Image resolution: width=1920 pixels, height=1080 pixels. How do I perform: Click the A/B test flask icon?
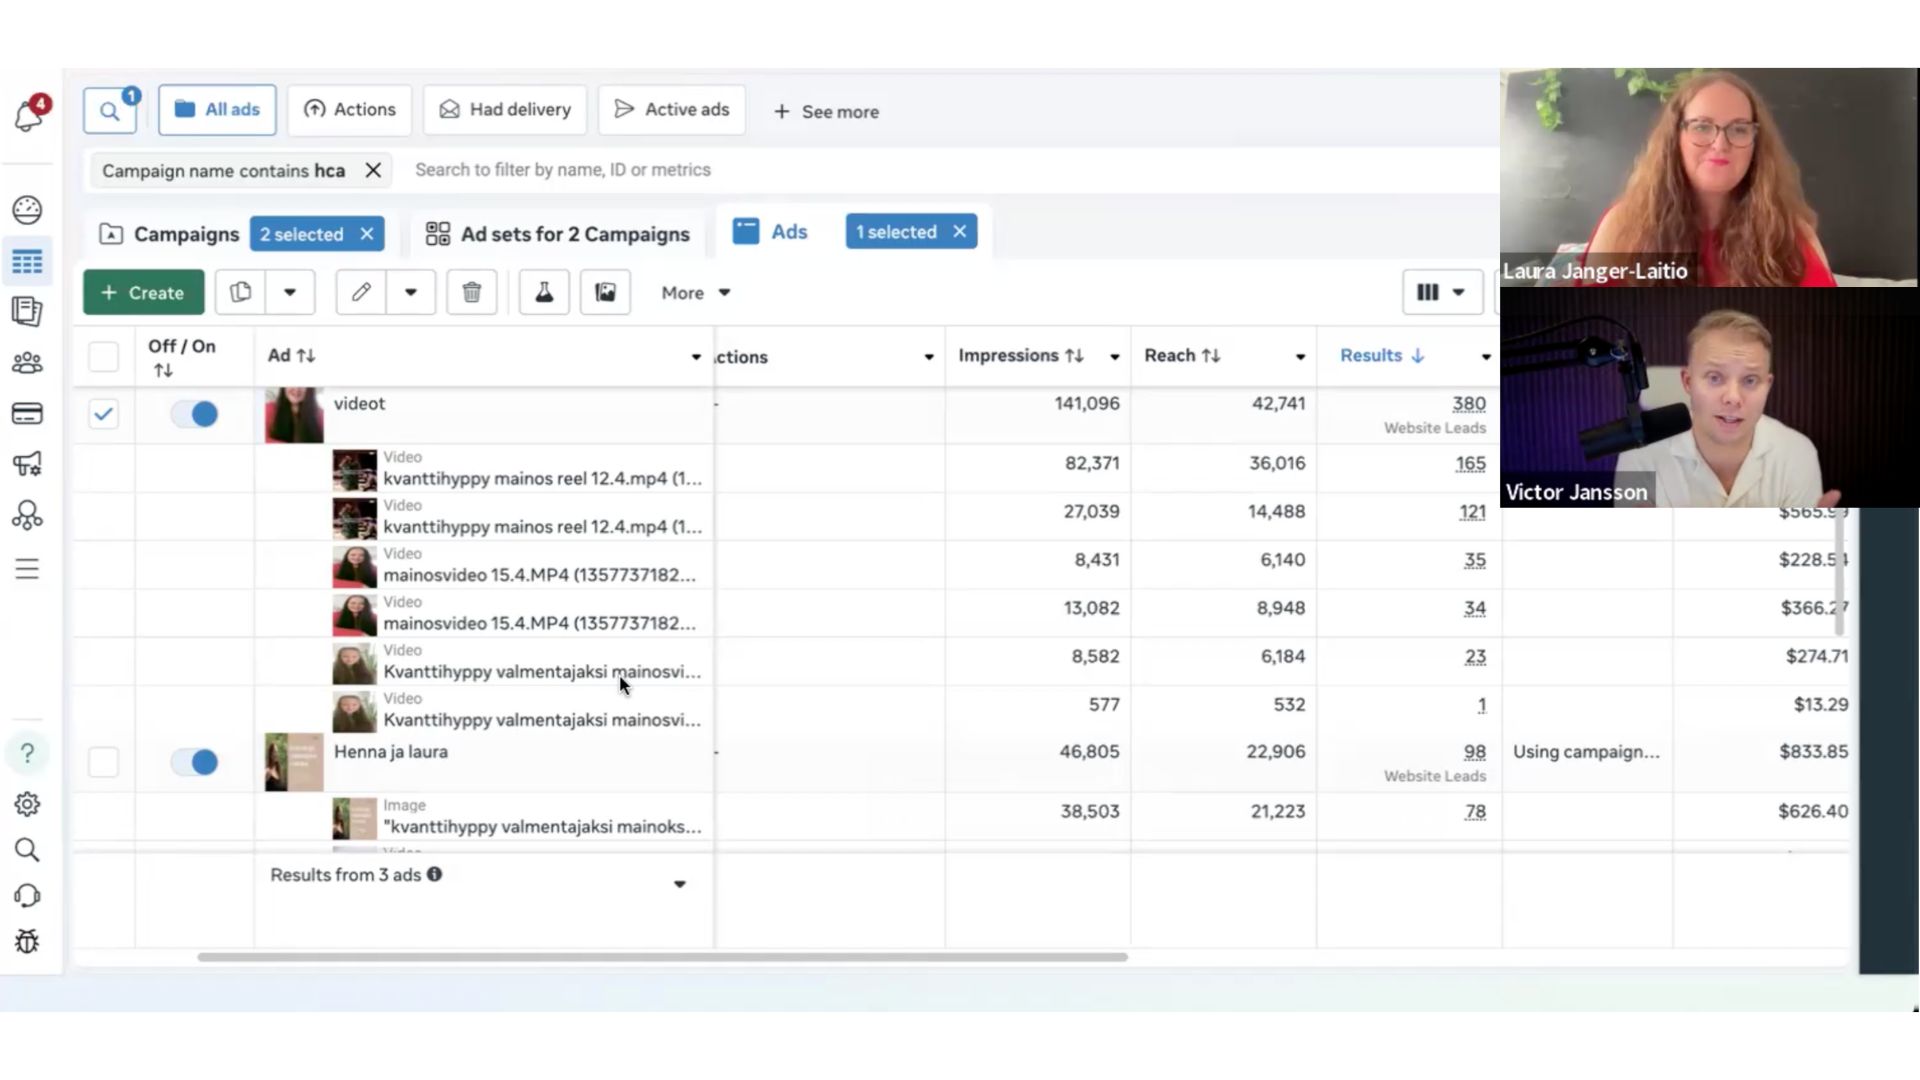544,292
